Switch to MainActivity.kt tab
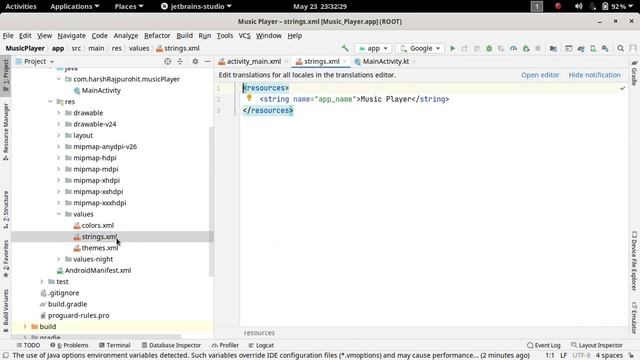640x360 pixels. click(x=386, y=61)
